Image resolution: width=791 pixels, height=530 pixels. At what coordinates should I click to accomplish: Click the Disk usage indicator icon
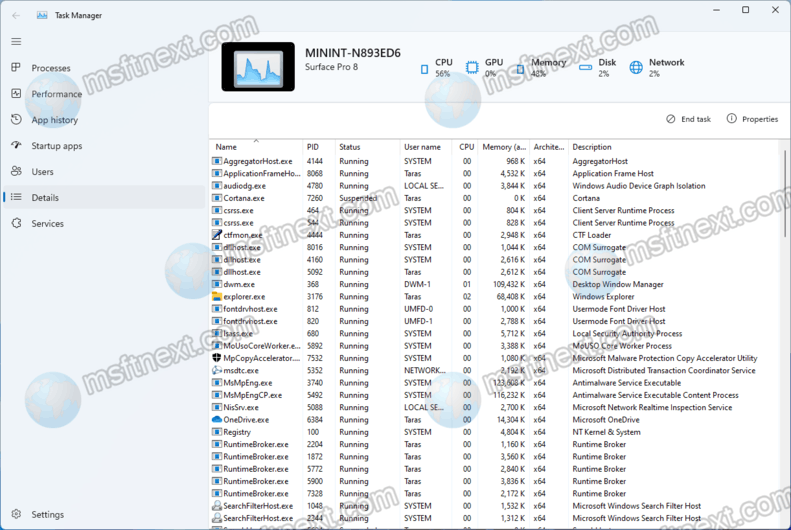tap(585, 67)
